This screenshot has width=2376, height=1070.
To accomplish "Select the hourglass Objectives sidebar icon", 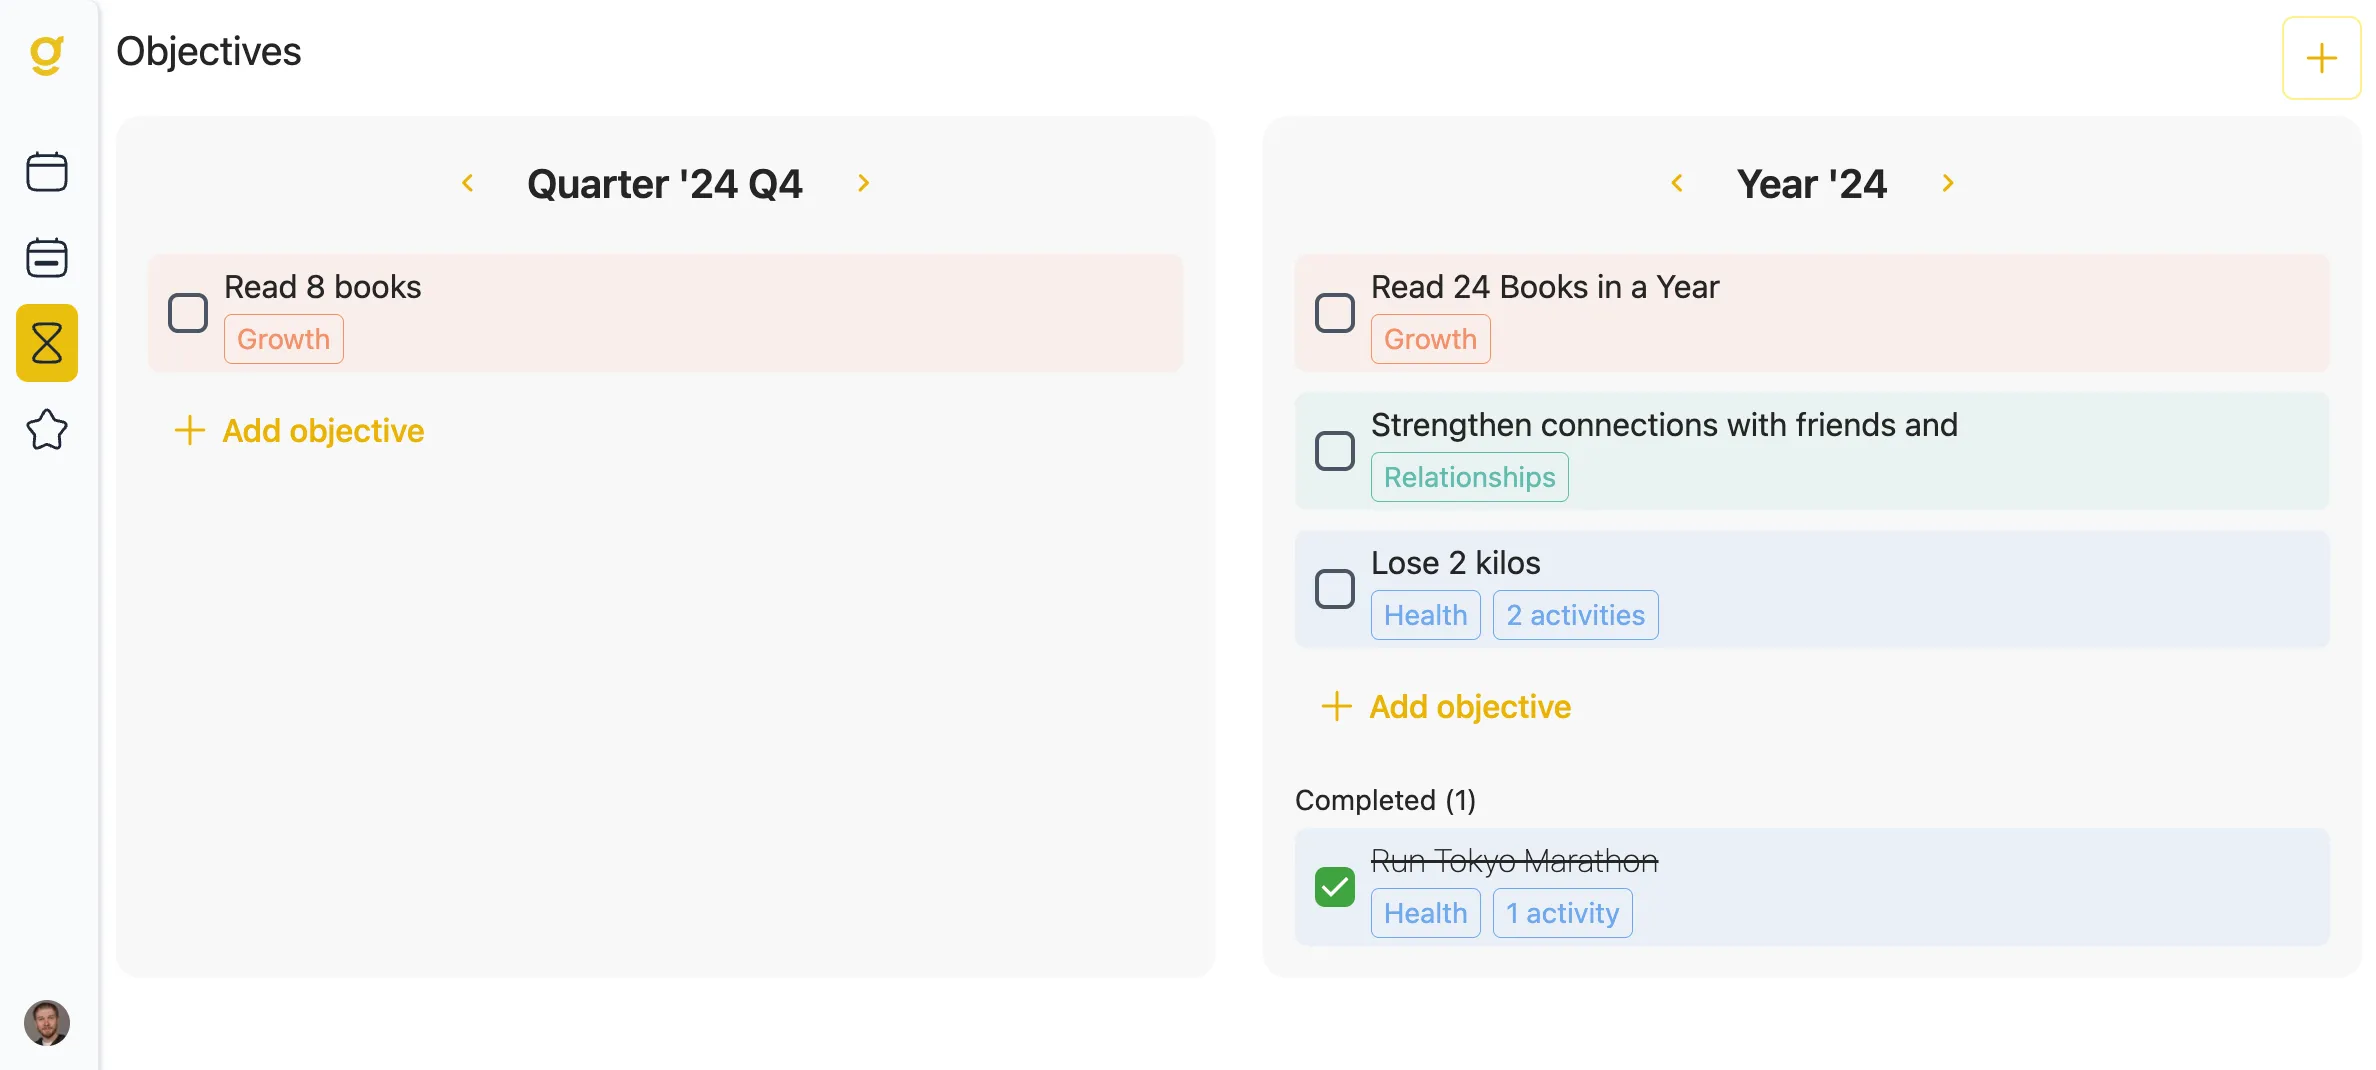I will click(47, 343).
